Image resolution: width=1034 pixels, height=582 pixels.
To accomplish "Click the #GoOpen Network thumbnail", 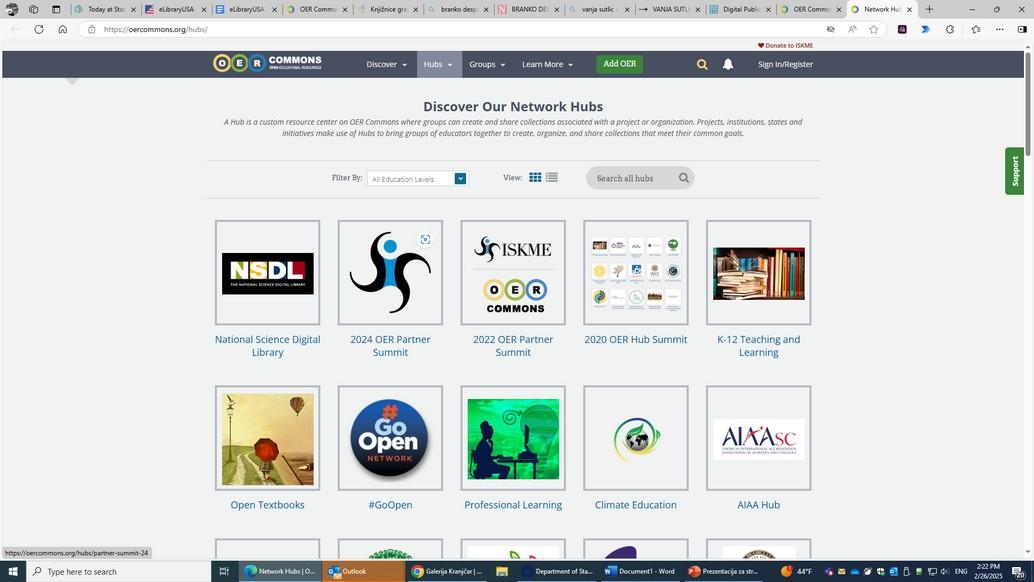I will click(x=390, y=438).
